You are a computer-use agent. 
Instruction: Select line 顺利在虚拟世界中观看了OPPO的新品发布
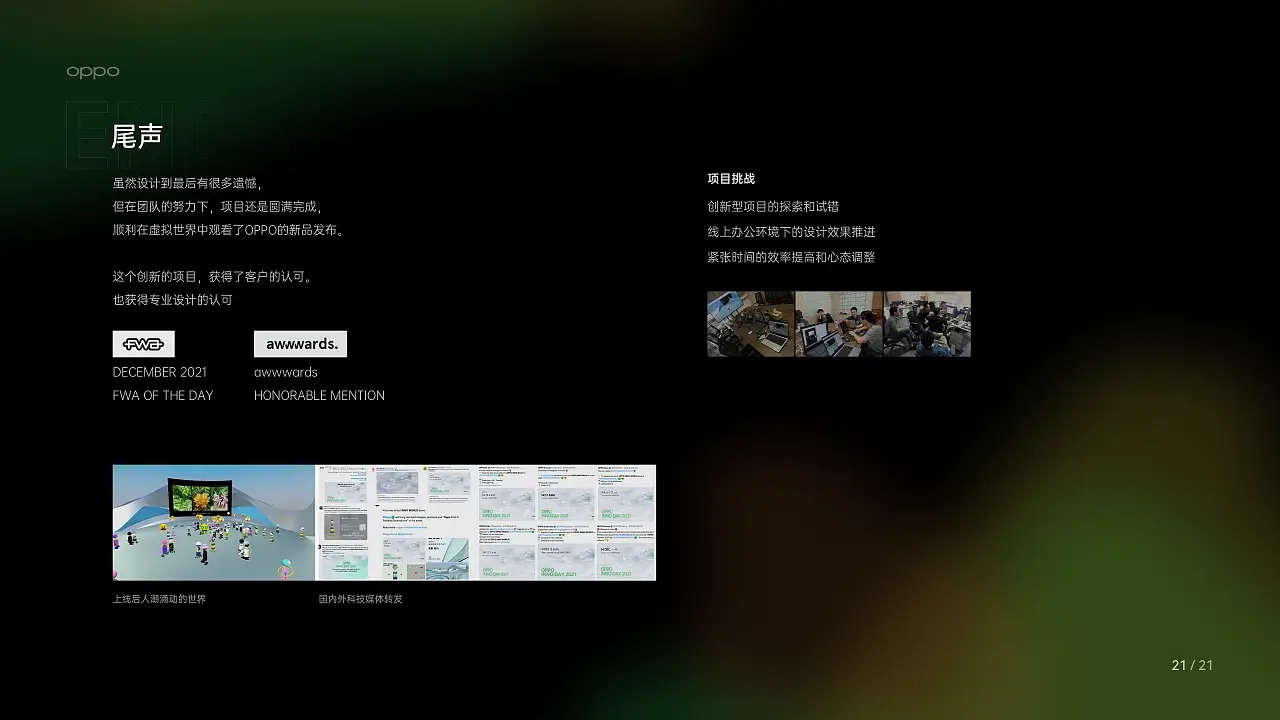(x=230, y=230)
